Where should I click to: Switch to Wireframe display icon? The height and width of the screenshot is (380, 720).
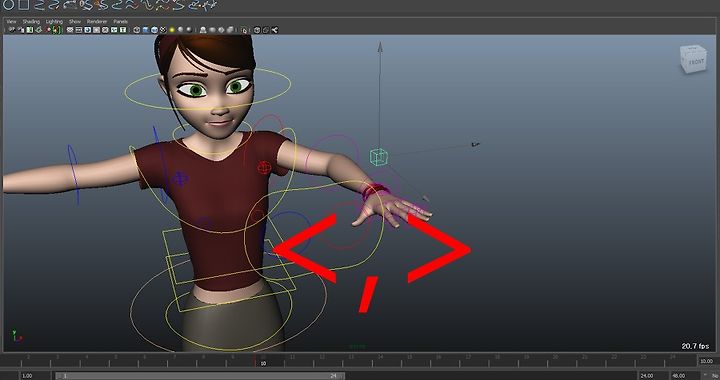tap(137, 30)
